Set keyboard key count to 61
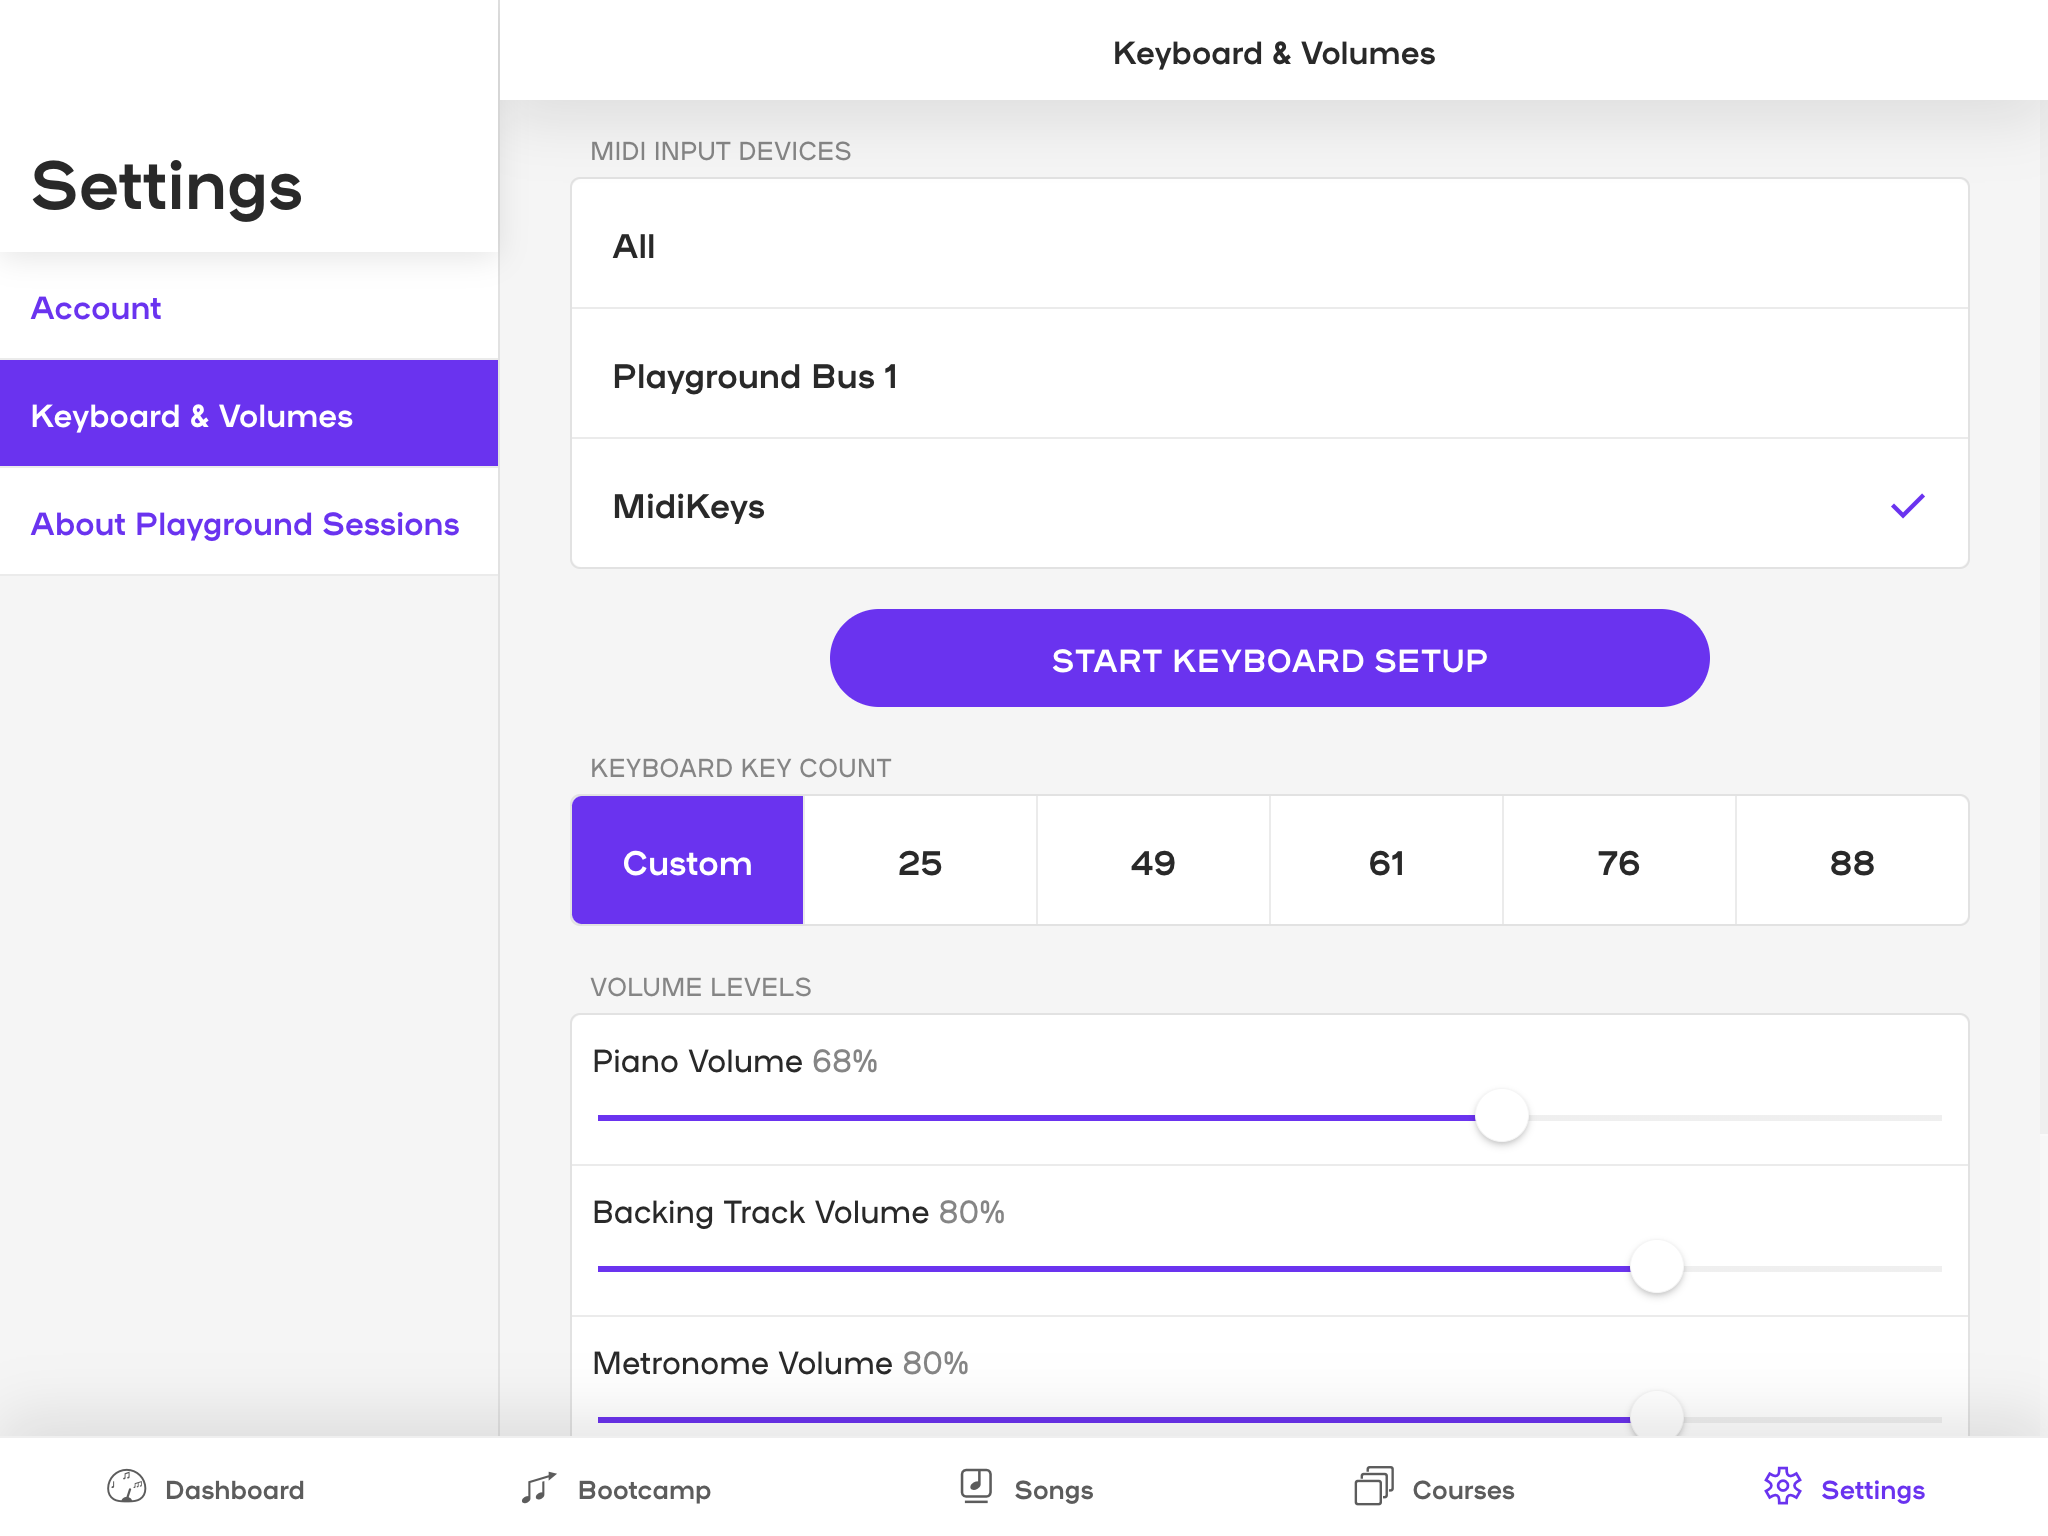 click(x=1386, y=861)
